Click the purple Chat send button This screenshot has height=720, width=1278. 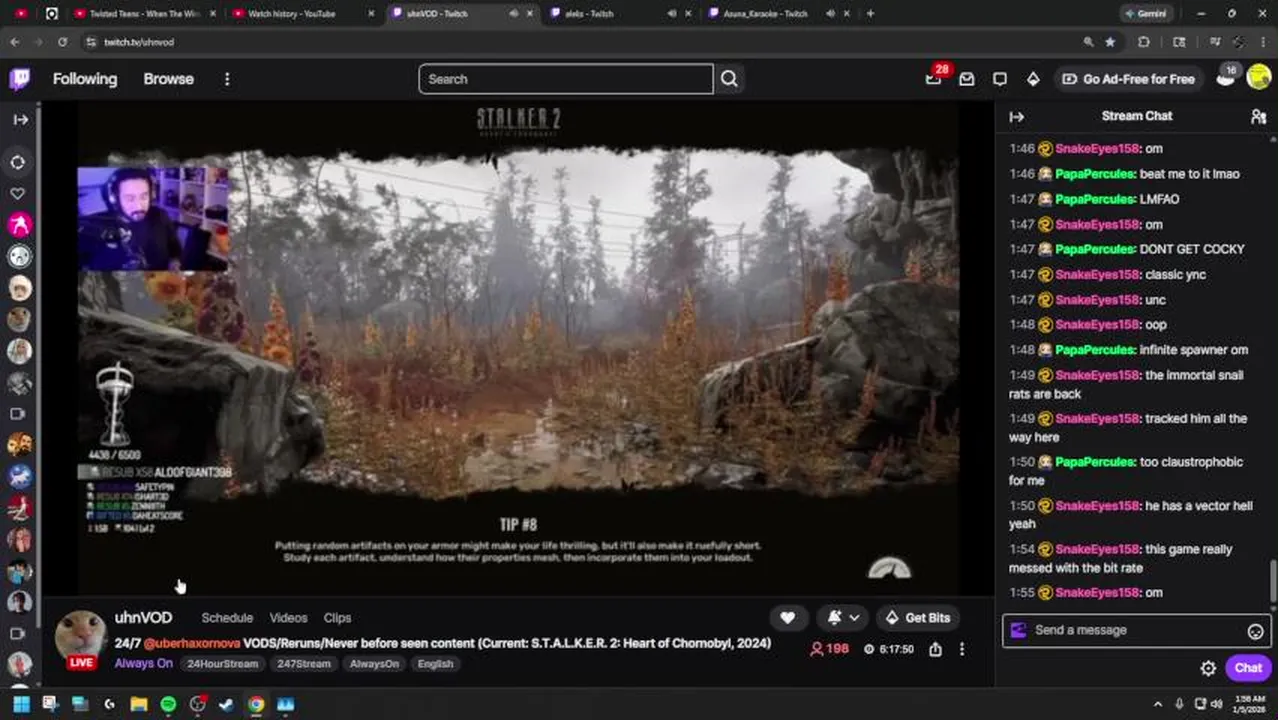point(1248,668)
